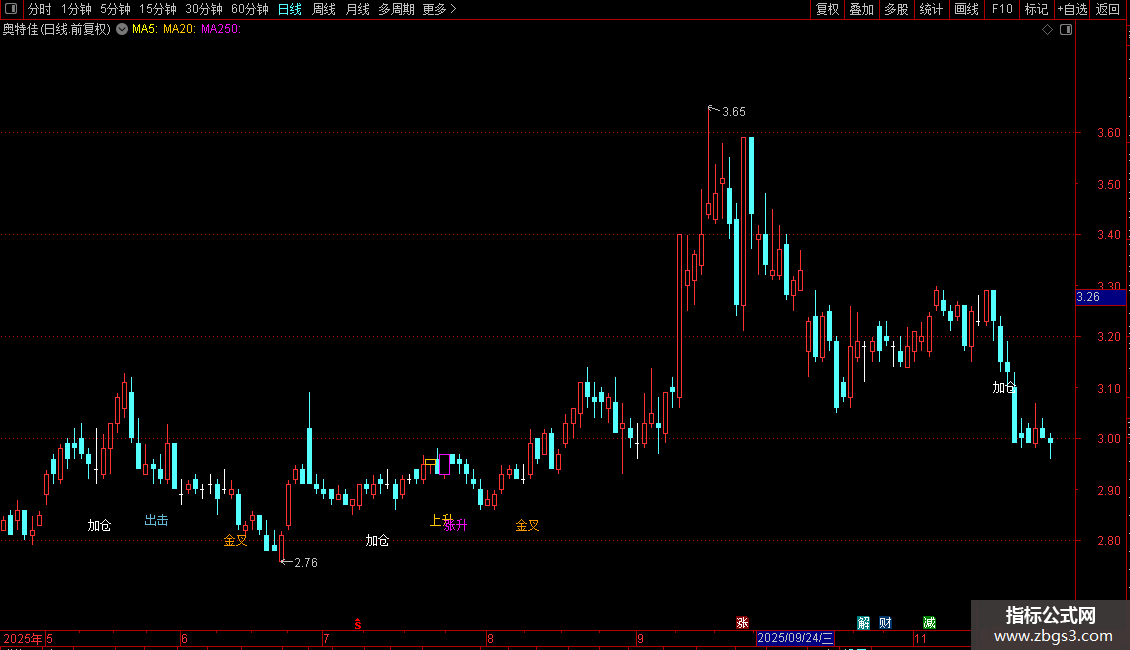Image resolution: width=1130 pixels, height=650 pixels.
Task: Click the 2.76 low price label
Action: [306, 563]
